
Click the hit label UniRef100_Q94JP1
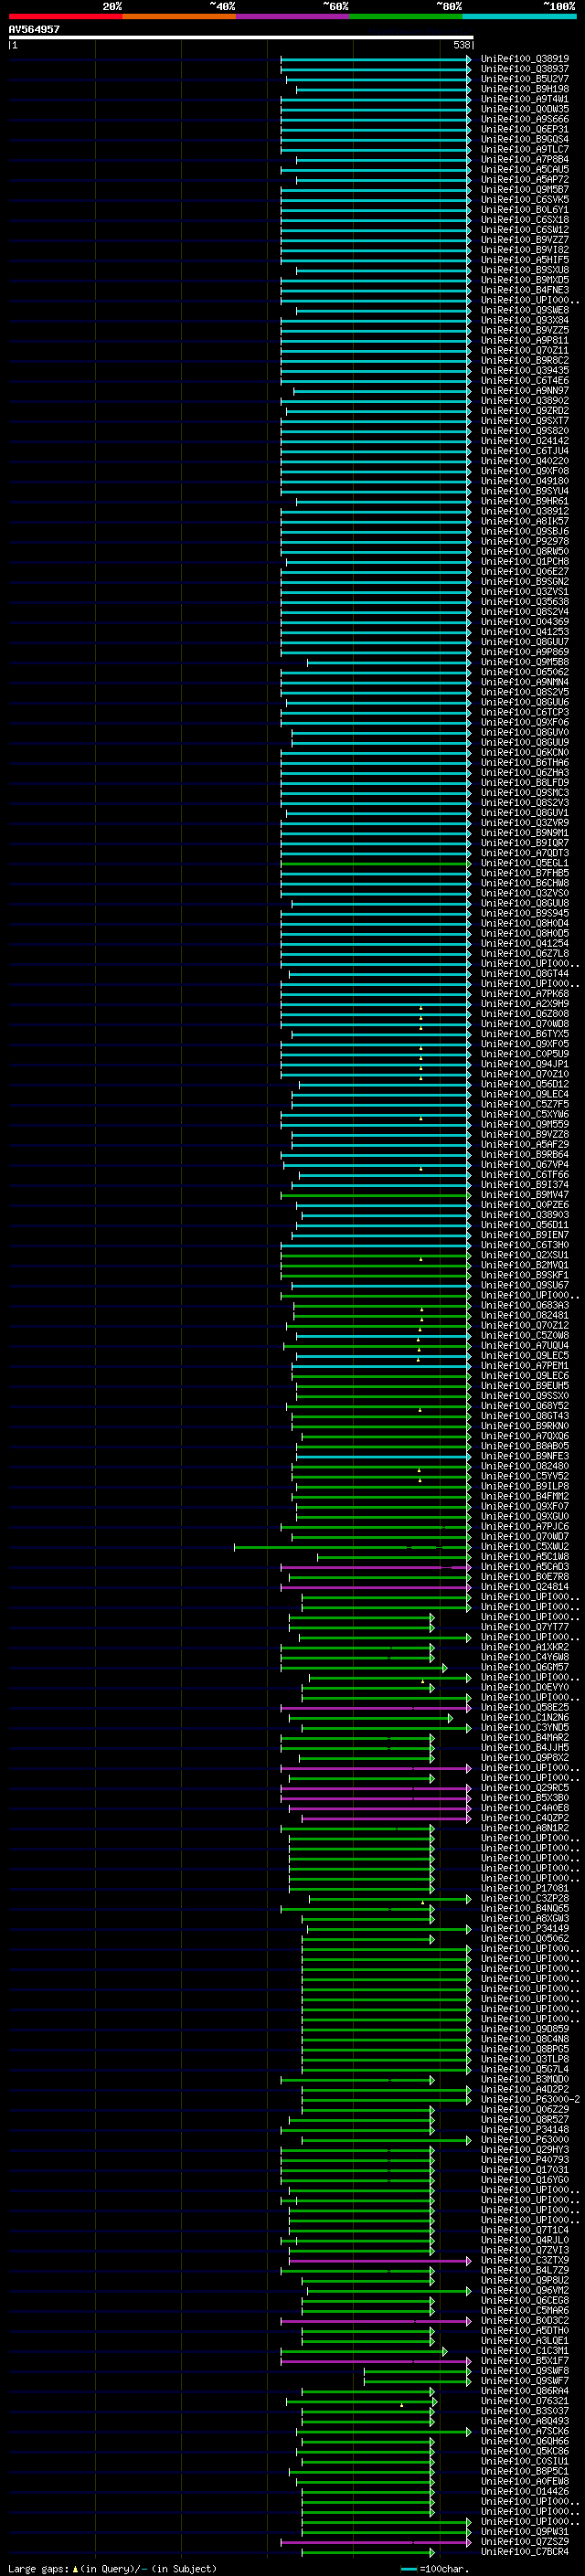[524, 1064]
